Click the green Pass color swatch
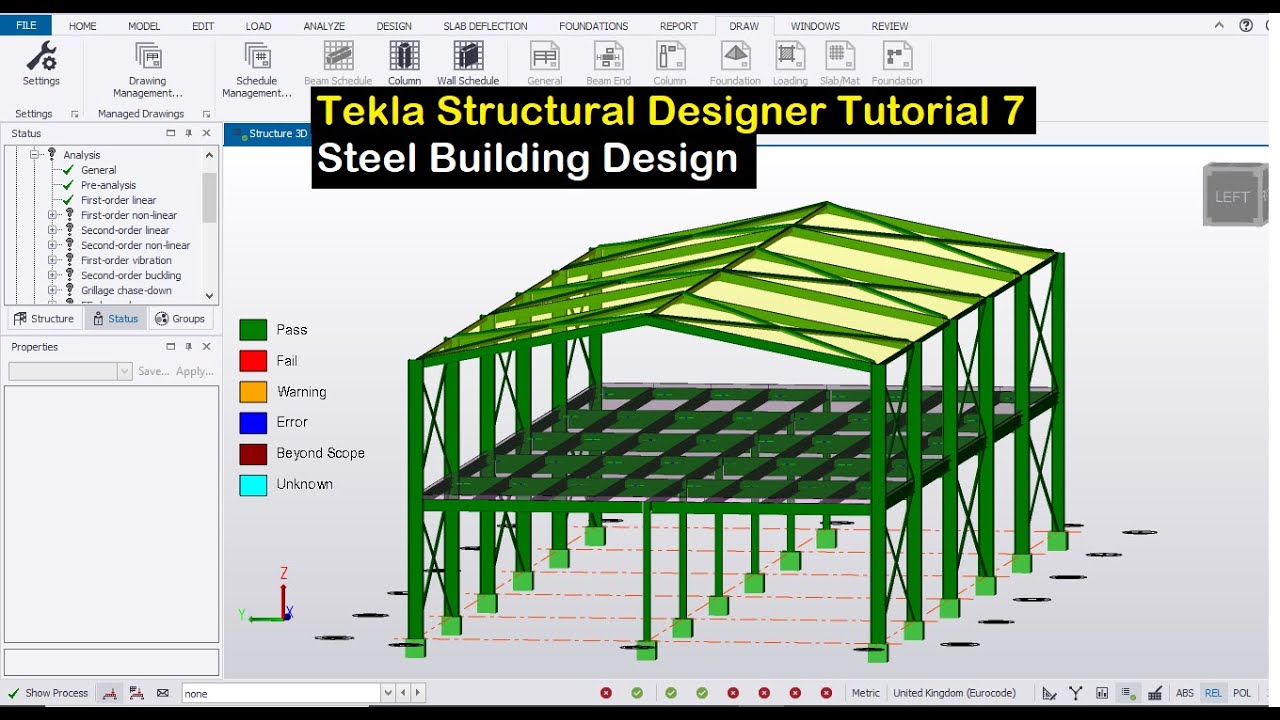Image resolution: width=1280 pixels, height=720 pixels. coord(253,329)
